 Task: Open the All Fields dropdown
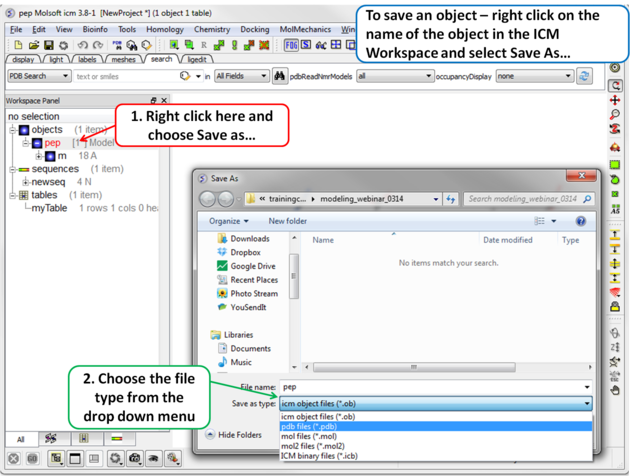coord(241,76)
